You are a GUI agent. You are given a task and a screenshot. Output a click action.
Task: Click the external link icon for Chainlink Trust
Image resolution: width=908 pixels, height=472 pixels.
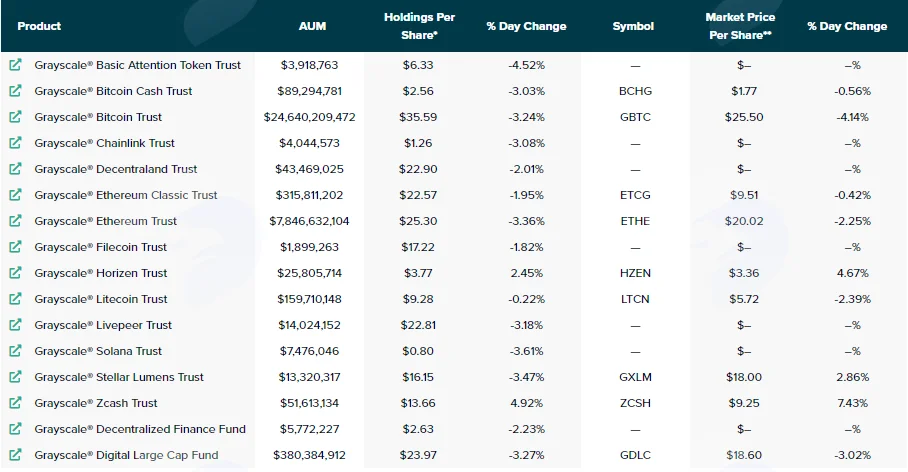click(x=15, y=142)
